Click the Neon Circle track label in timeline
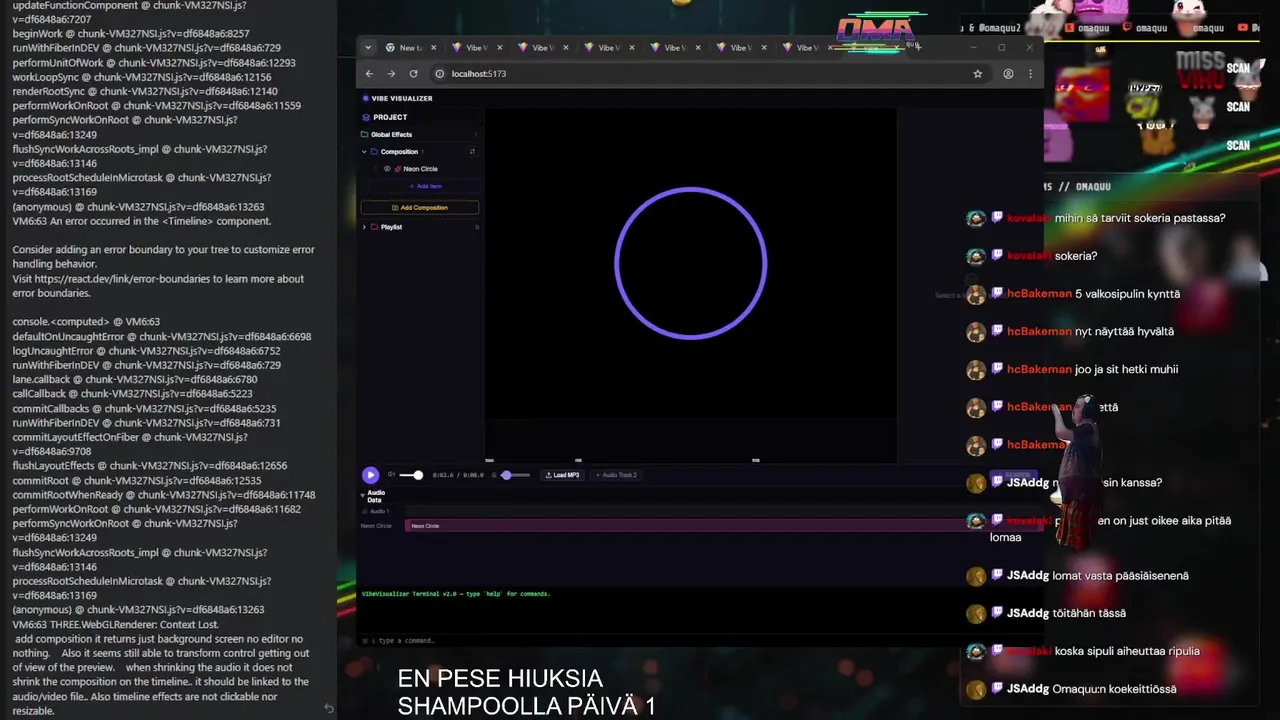Screen dimensions: 1280x720 376,526
